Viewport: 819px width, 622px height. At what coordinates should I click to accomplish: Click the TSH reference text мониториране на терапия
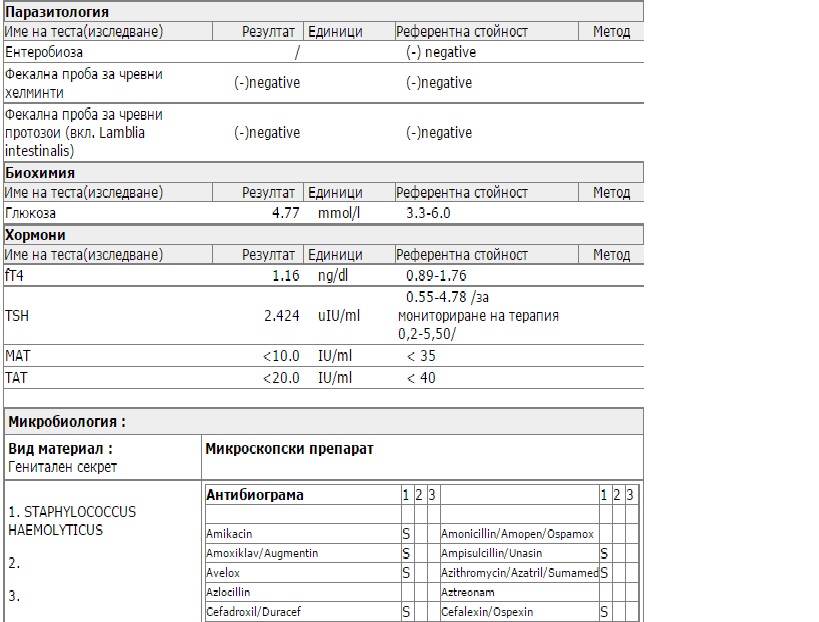click(x=478, y=316)
